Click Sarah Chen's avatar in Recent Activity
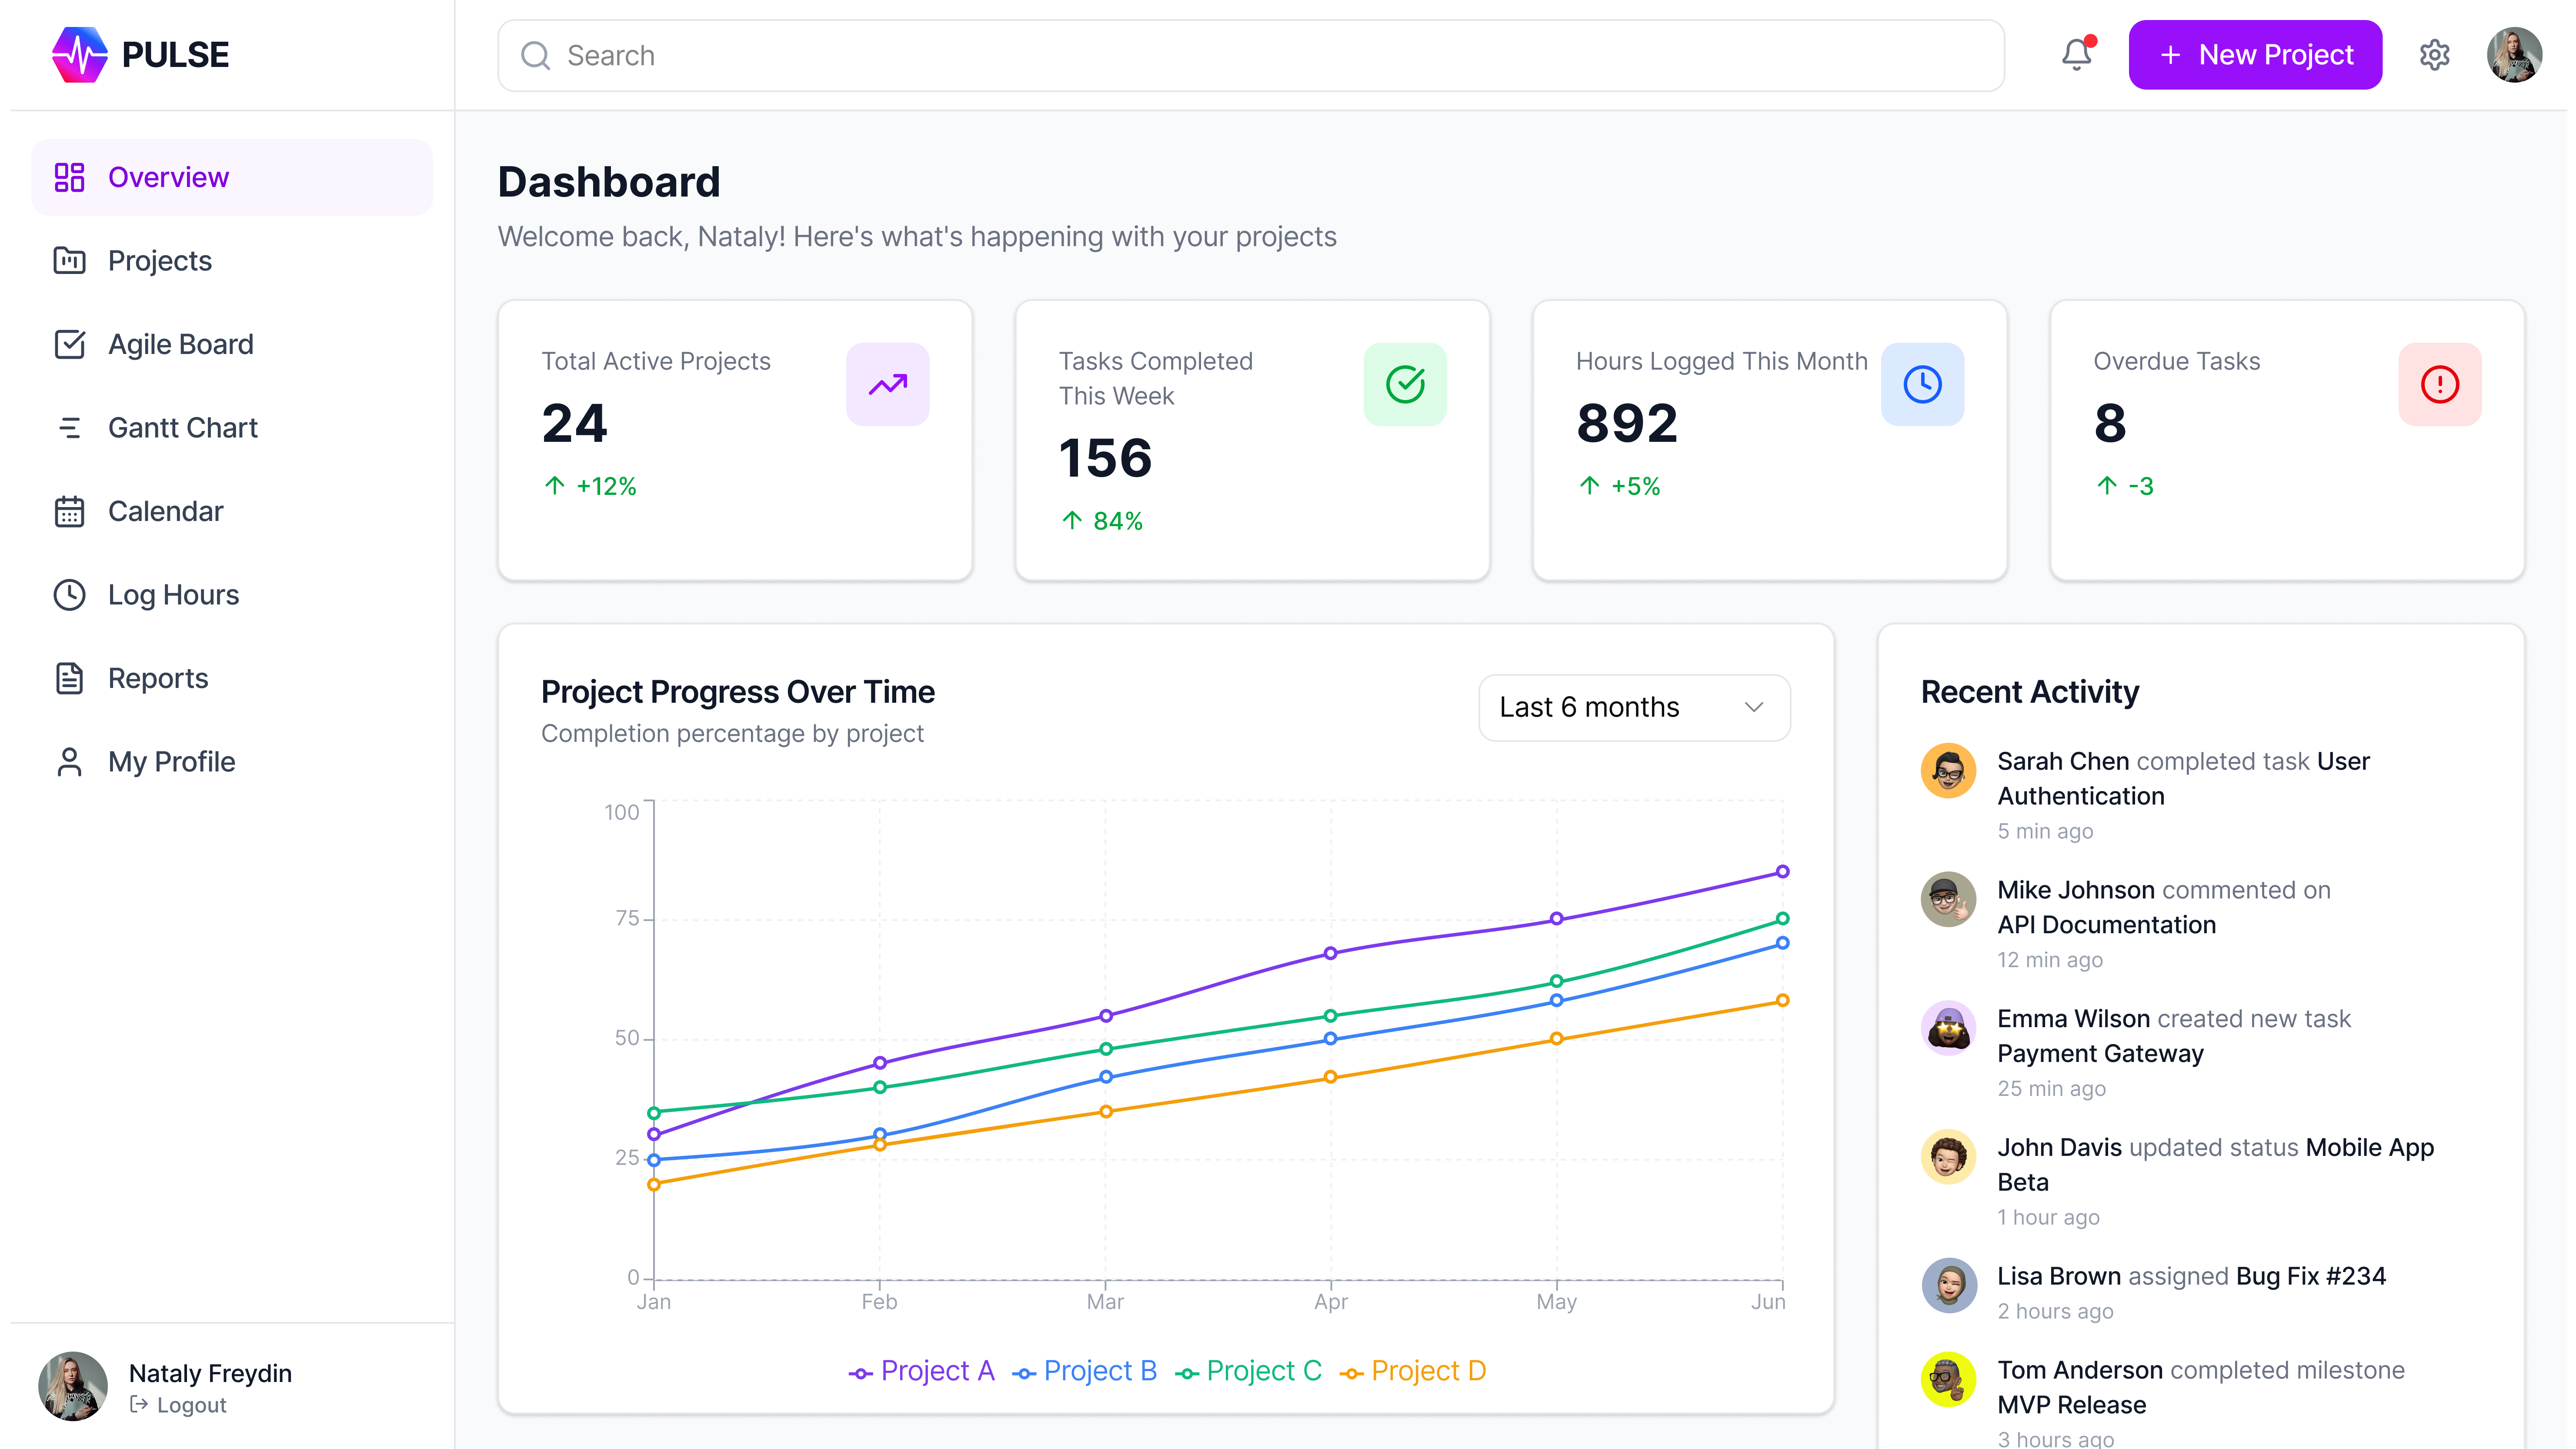The height and width of the screenshot is (1449, 2576). tap(1948, 770)
